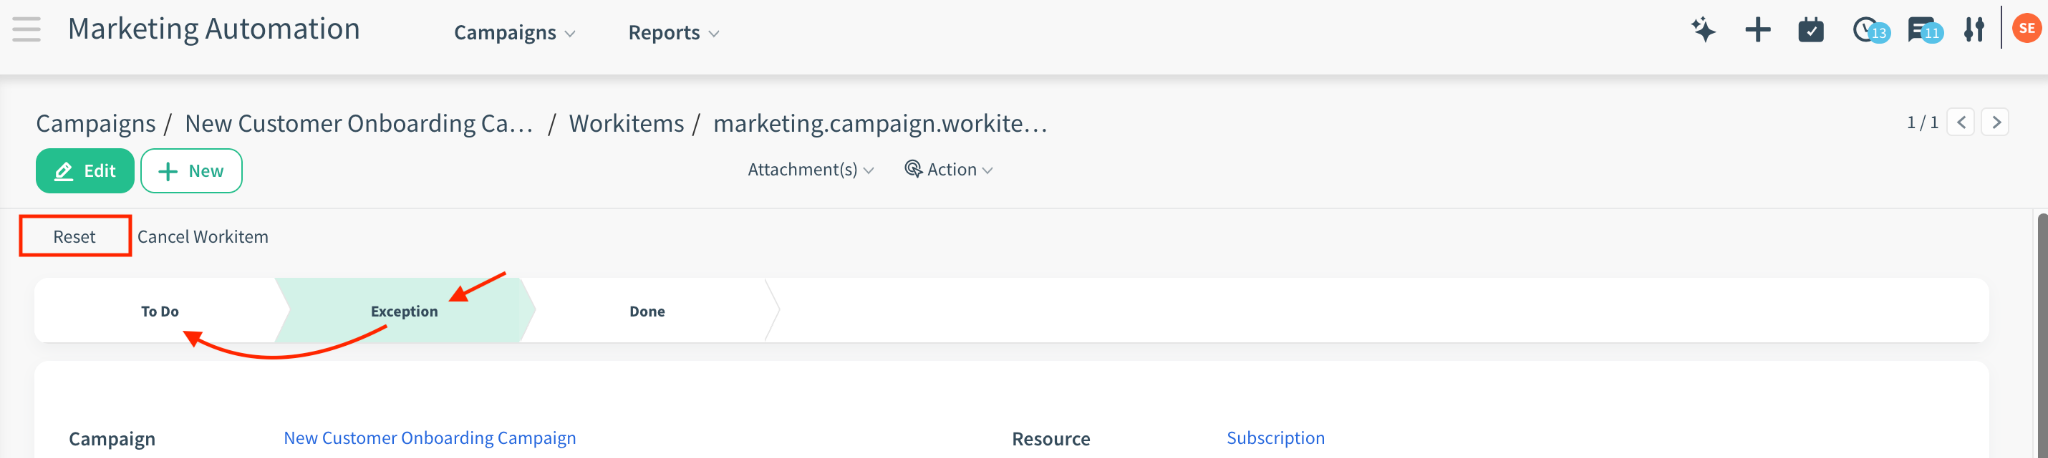Open the SE user avatar menu
This screenshot has height=458, width=2048.
pyautogui.click(x=2027, y=28)
